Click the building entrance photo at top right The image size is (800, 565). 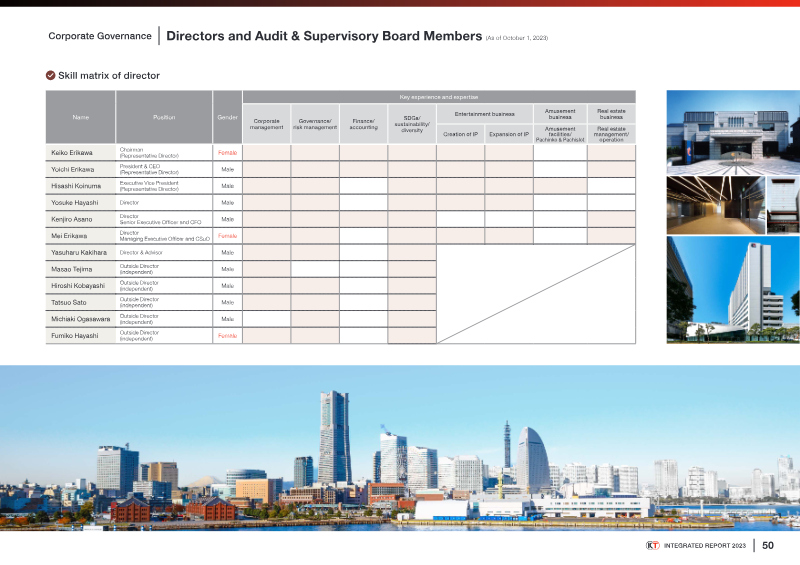[733, 133]
